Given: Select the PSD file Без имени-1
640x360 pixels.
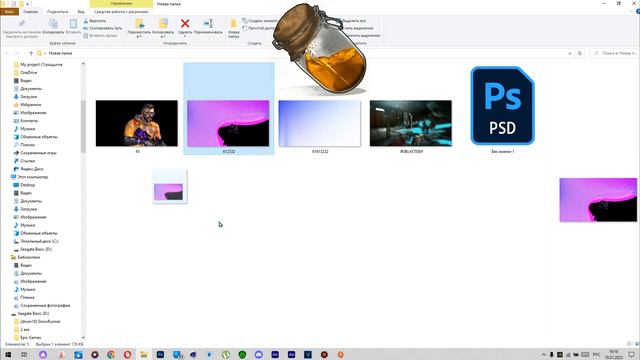Looking at the screenshot, I should [x=502, y=110].
